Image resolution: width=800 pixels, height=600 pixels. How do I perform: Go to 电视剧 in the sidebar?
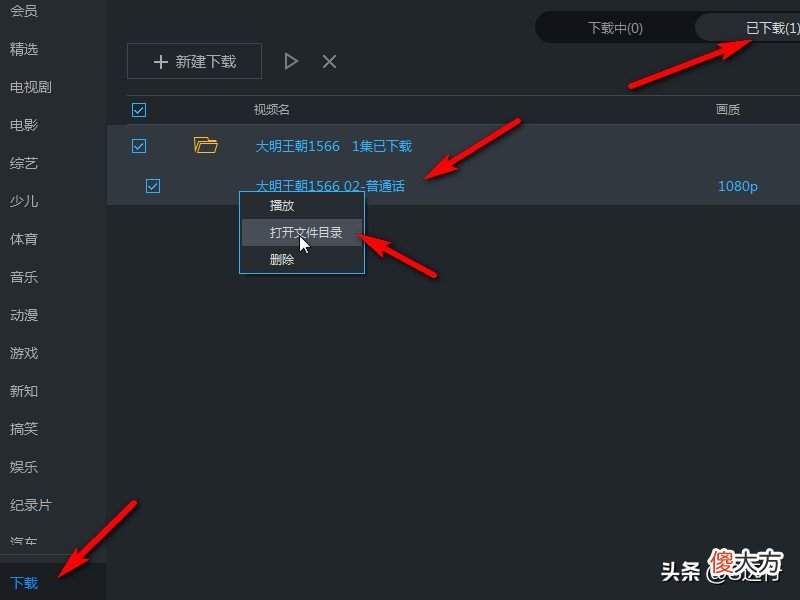point(31,87)
